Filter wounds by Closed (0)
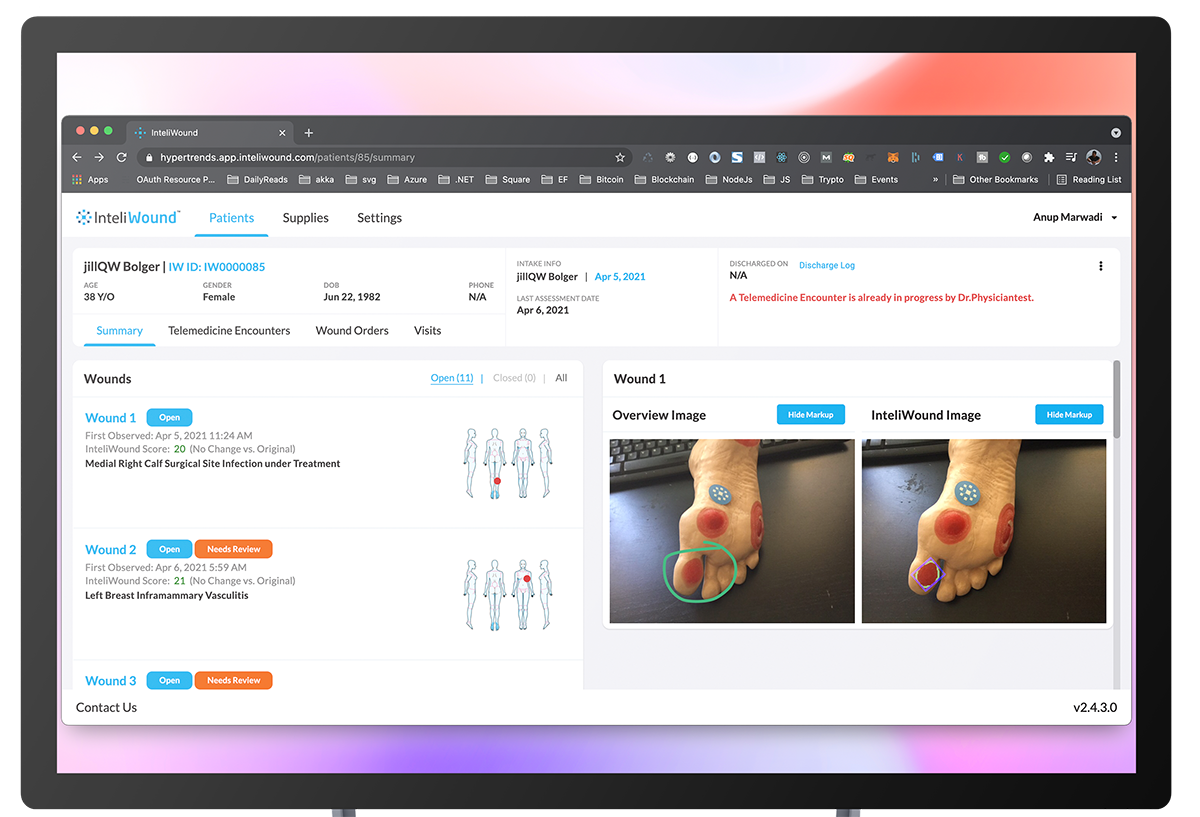The image size is (1200, 817). pyautogui.click(x=514, y=378)
